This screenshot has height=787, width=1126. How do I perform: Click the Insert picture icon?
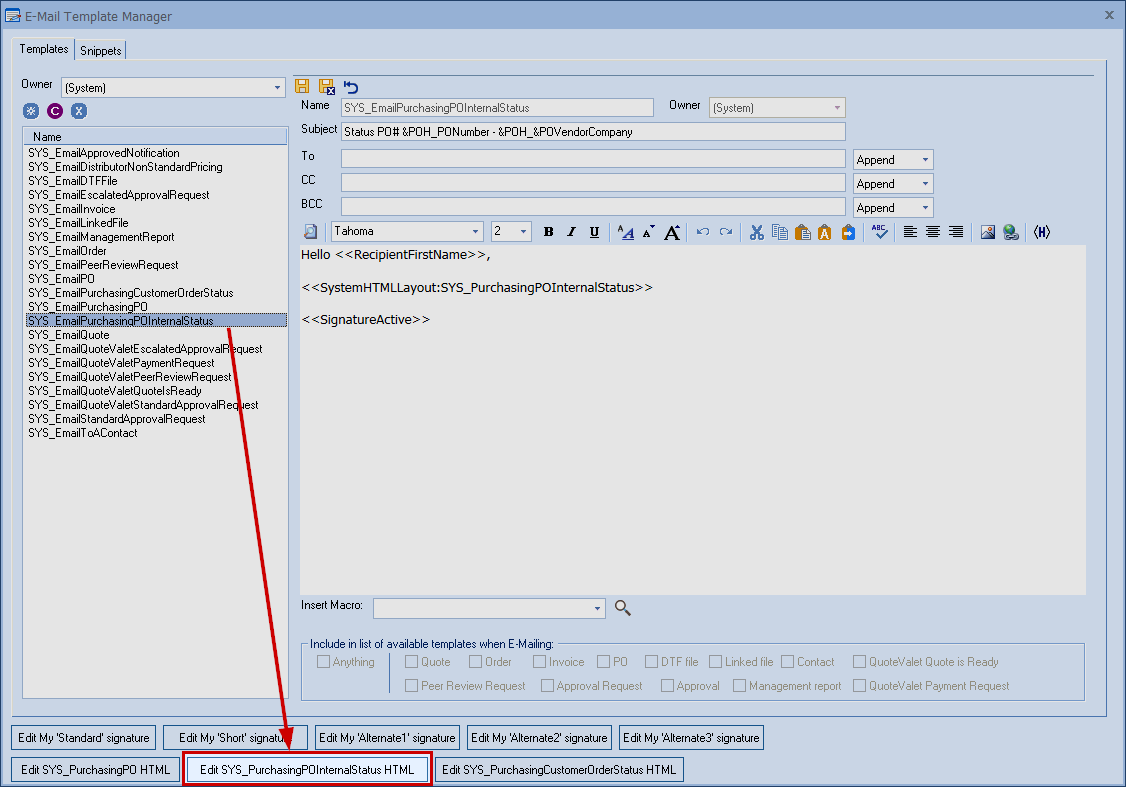[x=988, y=232]
